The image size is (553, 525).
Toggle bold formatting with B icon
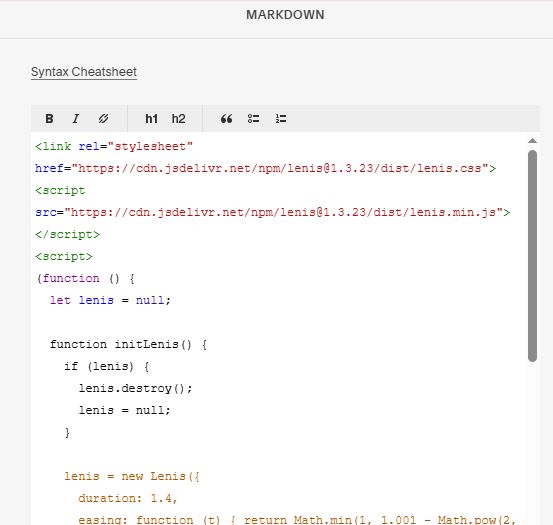49,118
